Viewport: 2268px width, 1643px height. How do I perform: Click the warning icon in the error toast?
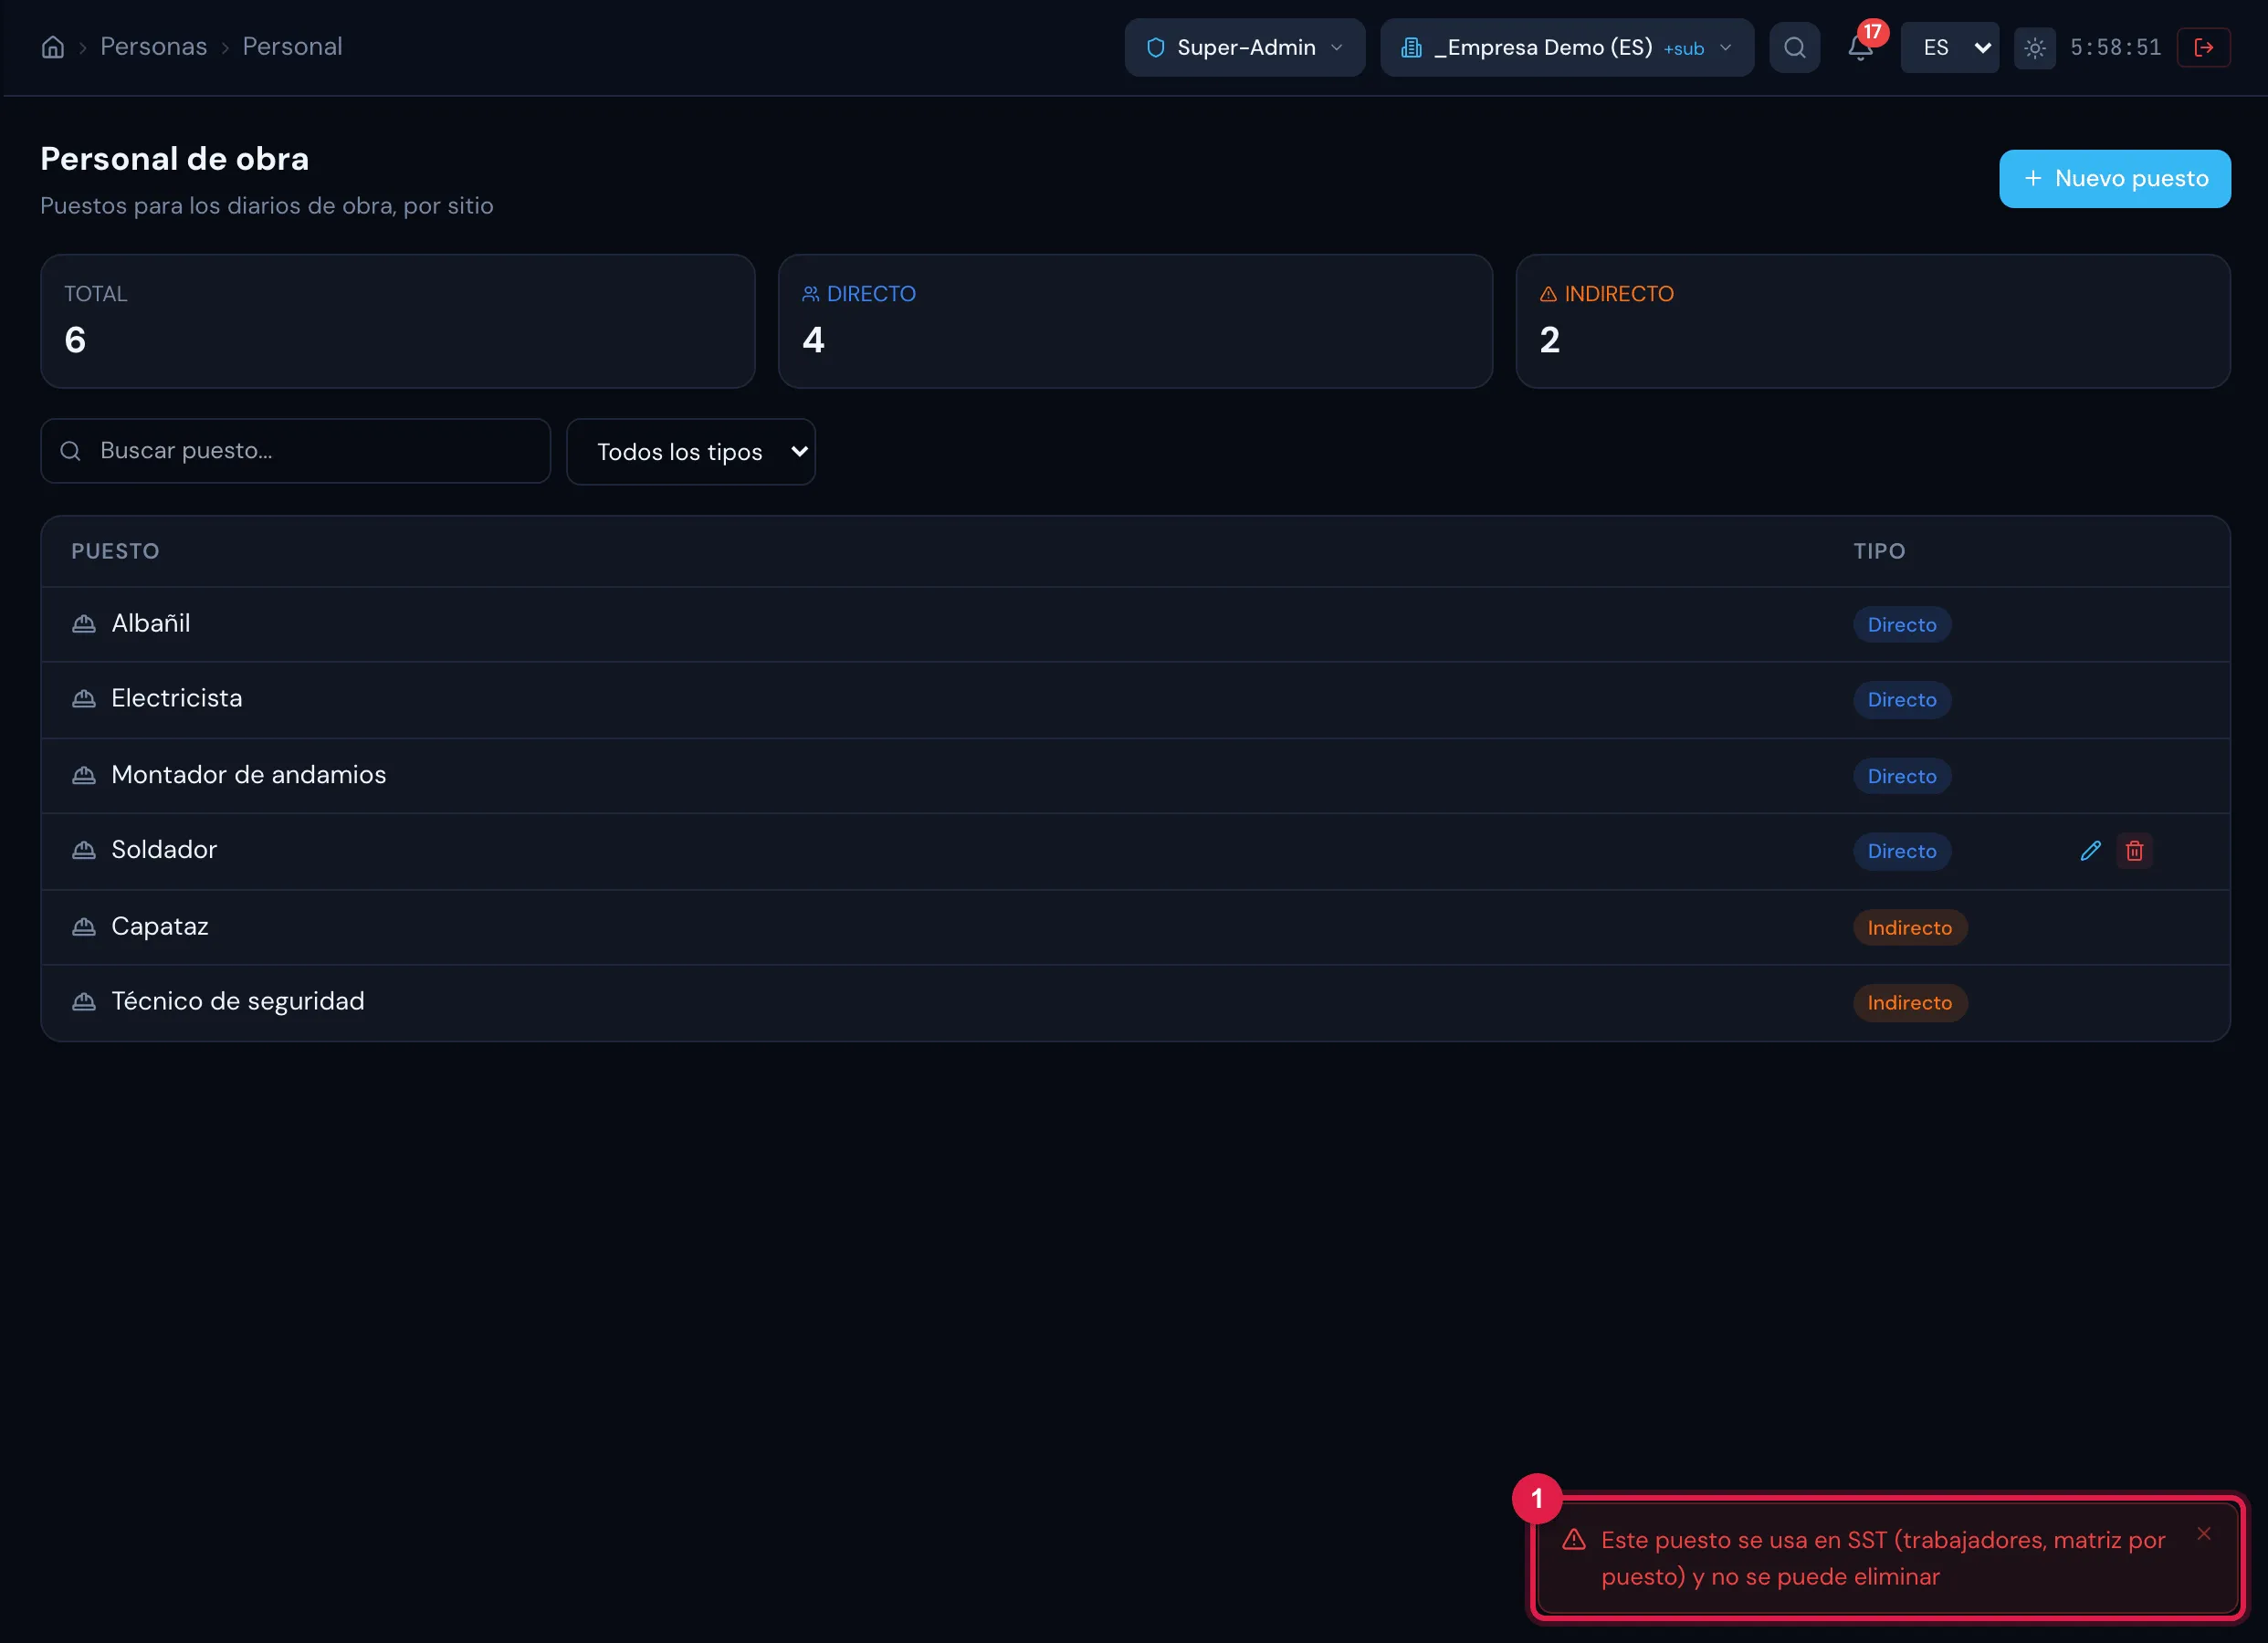[x=1574, y=1539]
